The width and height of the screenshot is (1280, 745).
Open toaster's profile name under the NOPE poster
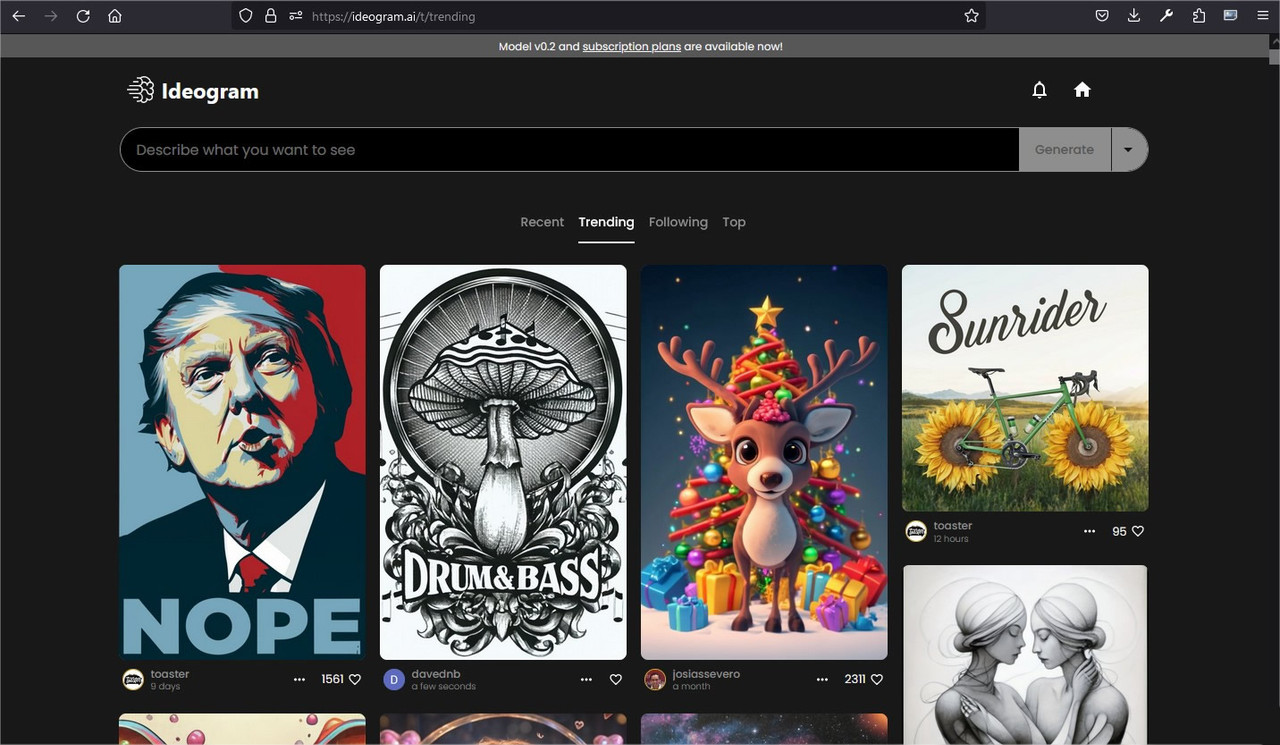(x=170, y=674)
